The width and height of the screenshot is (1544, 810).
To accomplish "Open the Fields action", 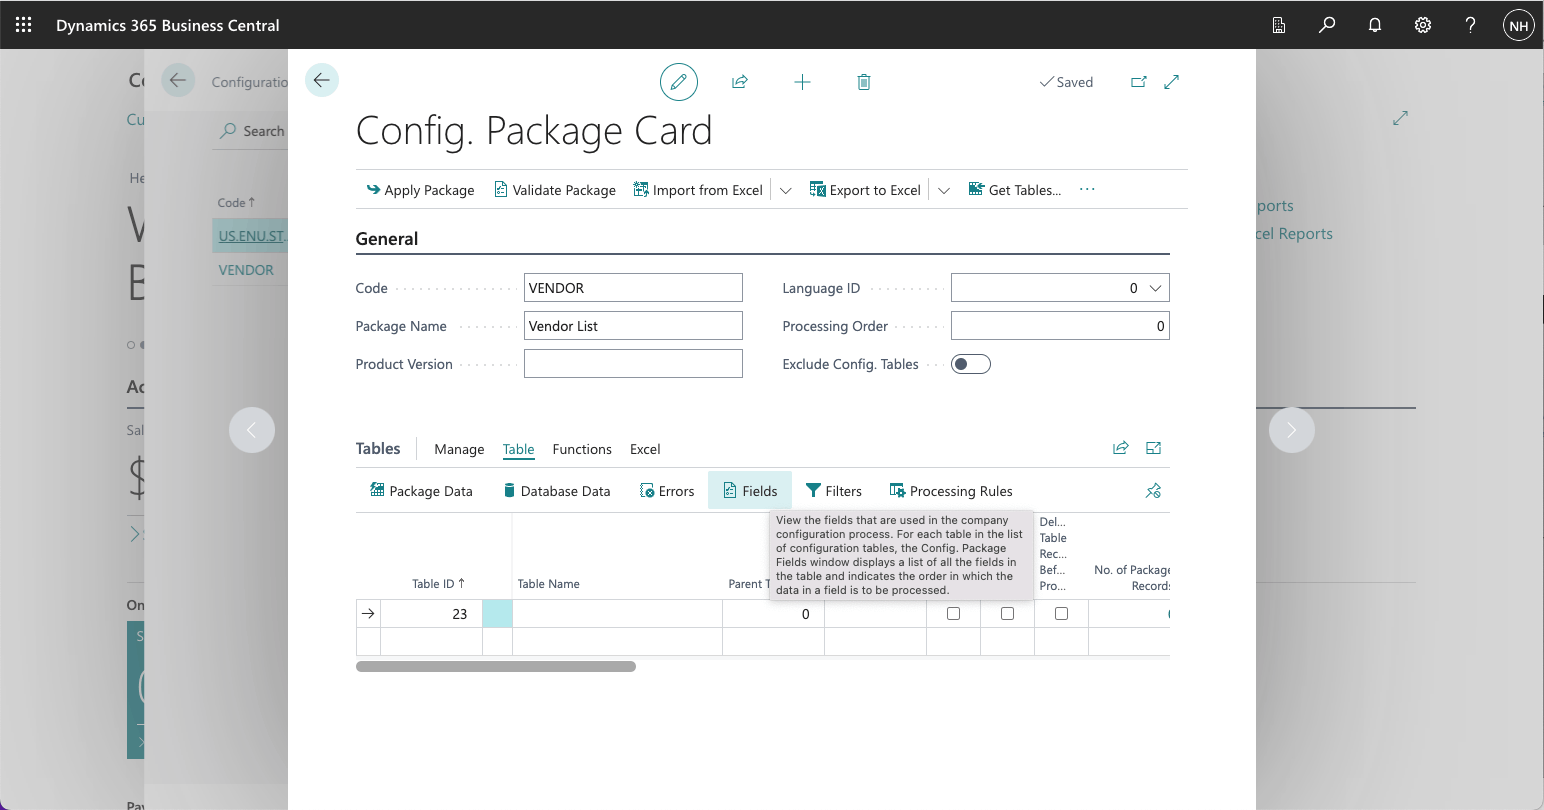I will point(750,491).
